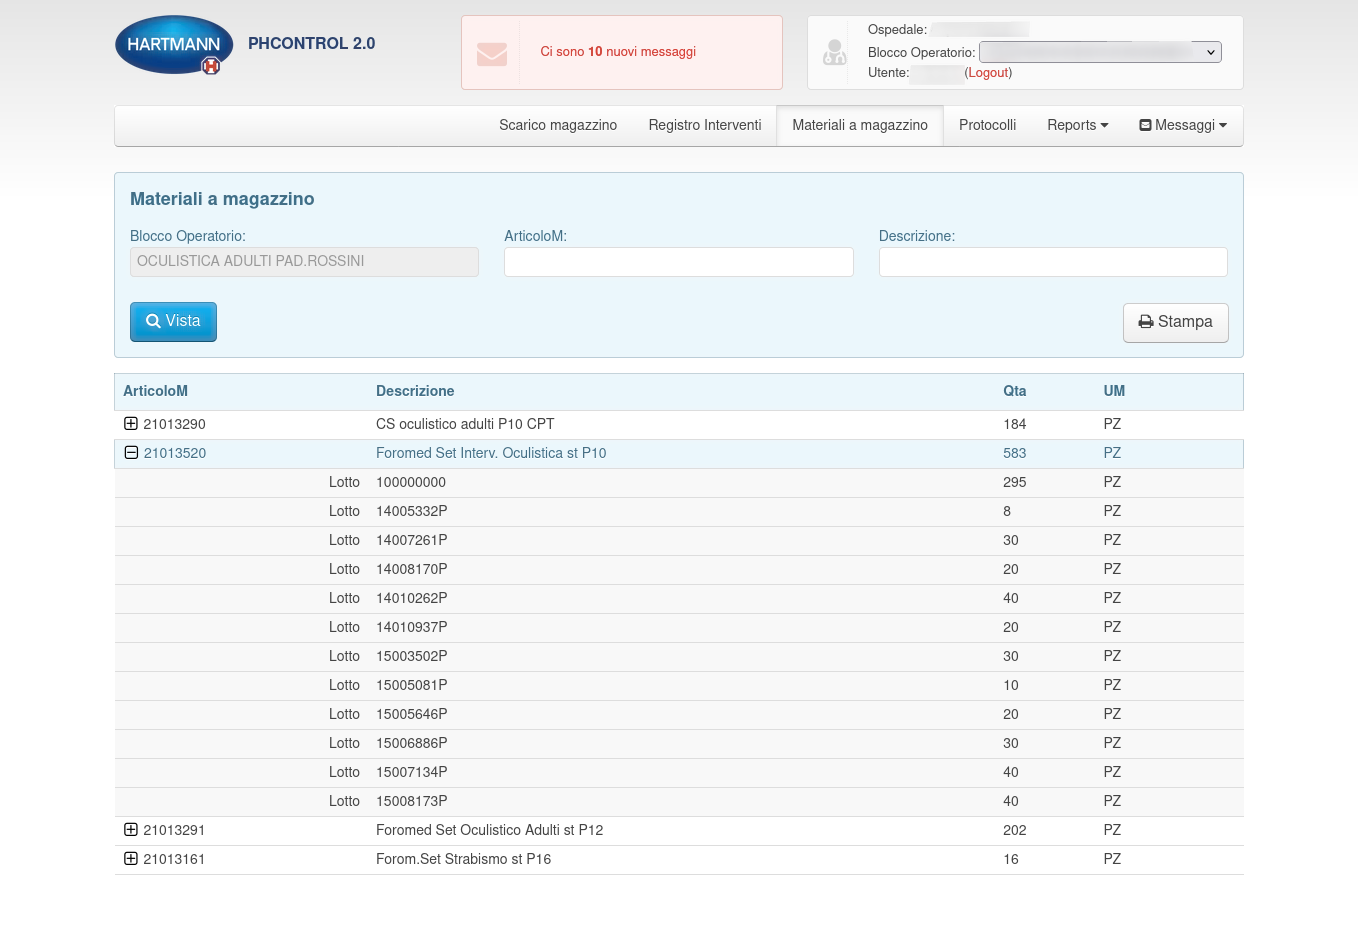Expand article 21013291 row
Image resolution: width=1358 pixels, height=939 pixels.
tap(131, 830)
